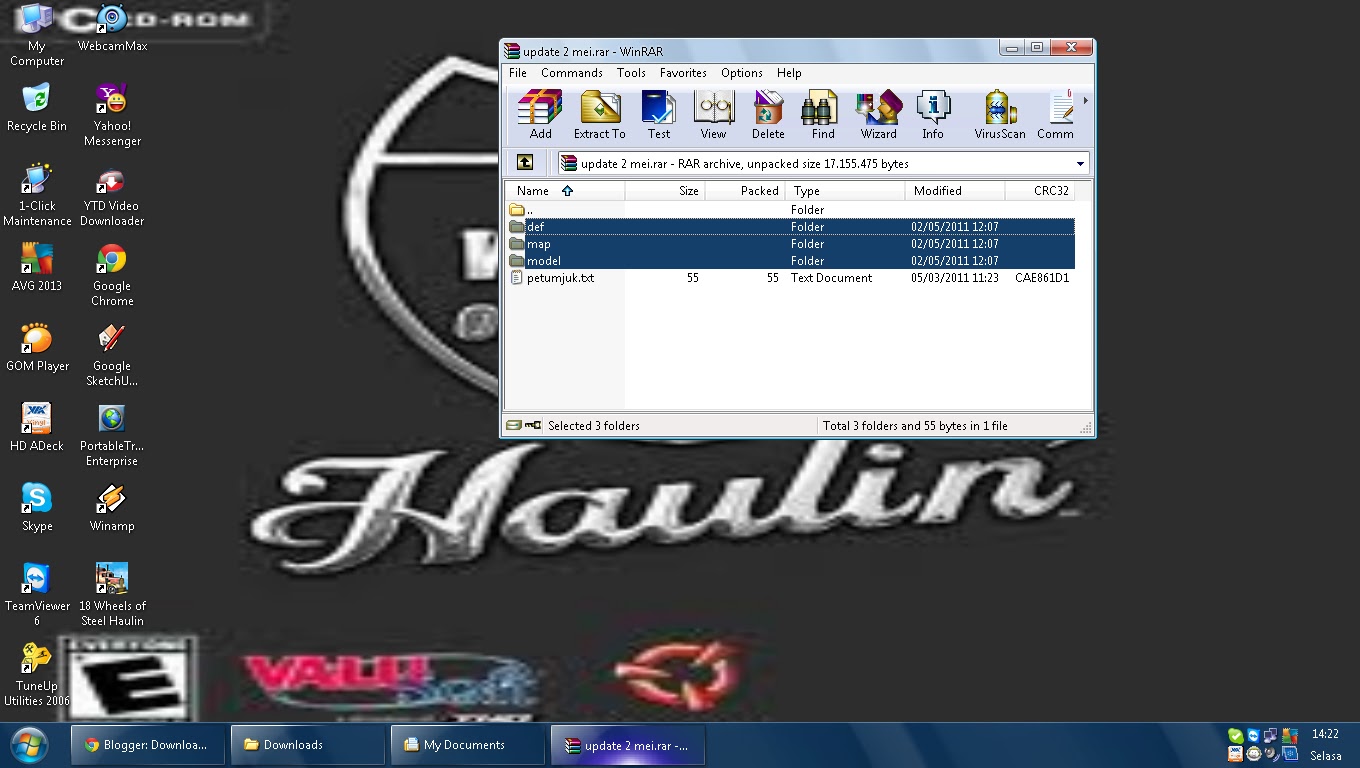Viewport: 1360px width, 768px height.
Task: Select GOM Player desktop icon
Action: (x=37, y=348)
